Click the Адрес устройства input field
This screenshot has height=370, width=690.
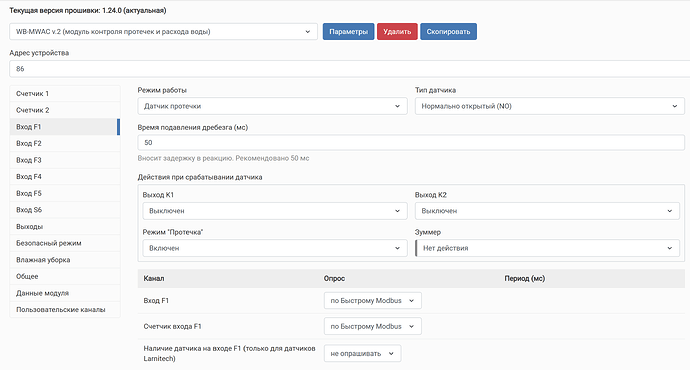349,69
